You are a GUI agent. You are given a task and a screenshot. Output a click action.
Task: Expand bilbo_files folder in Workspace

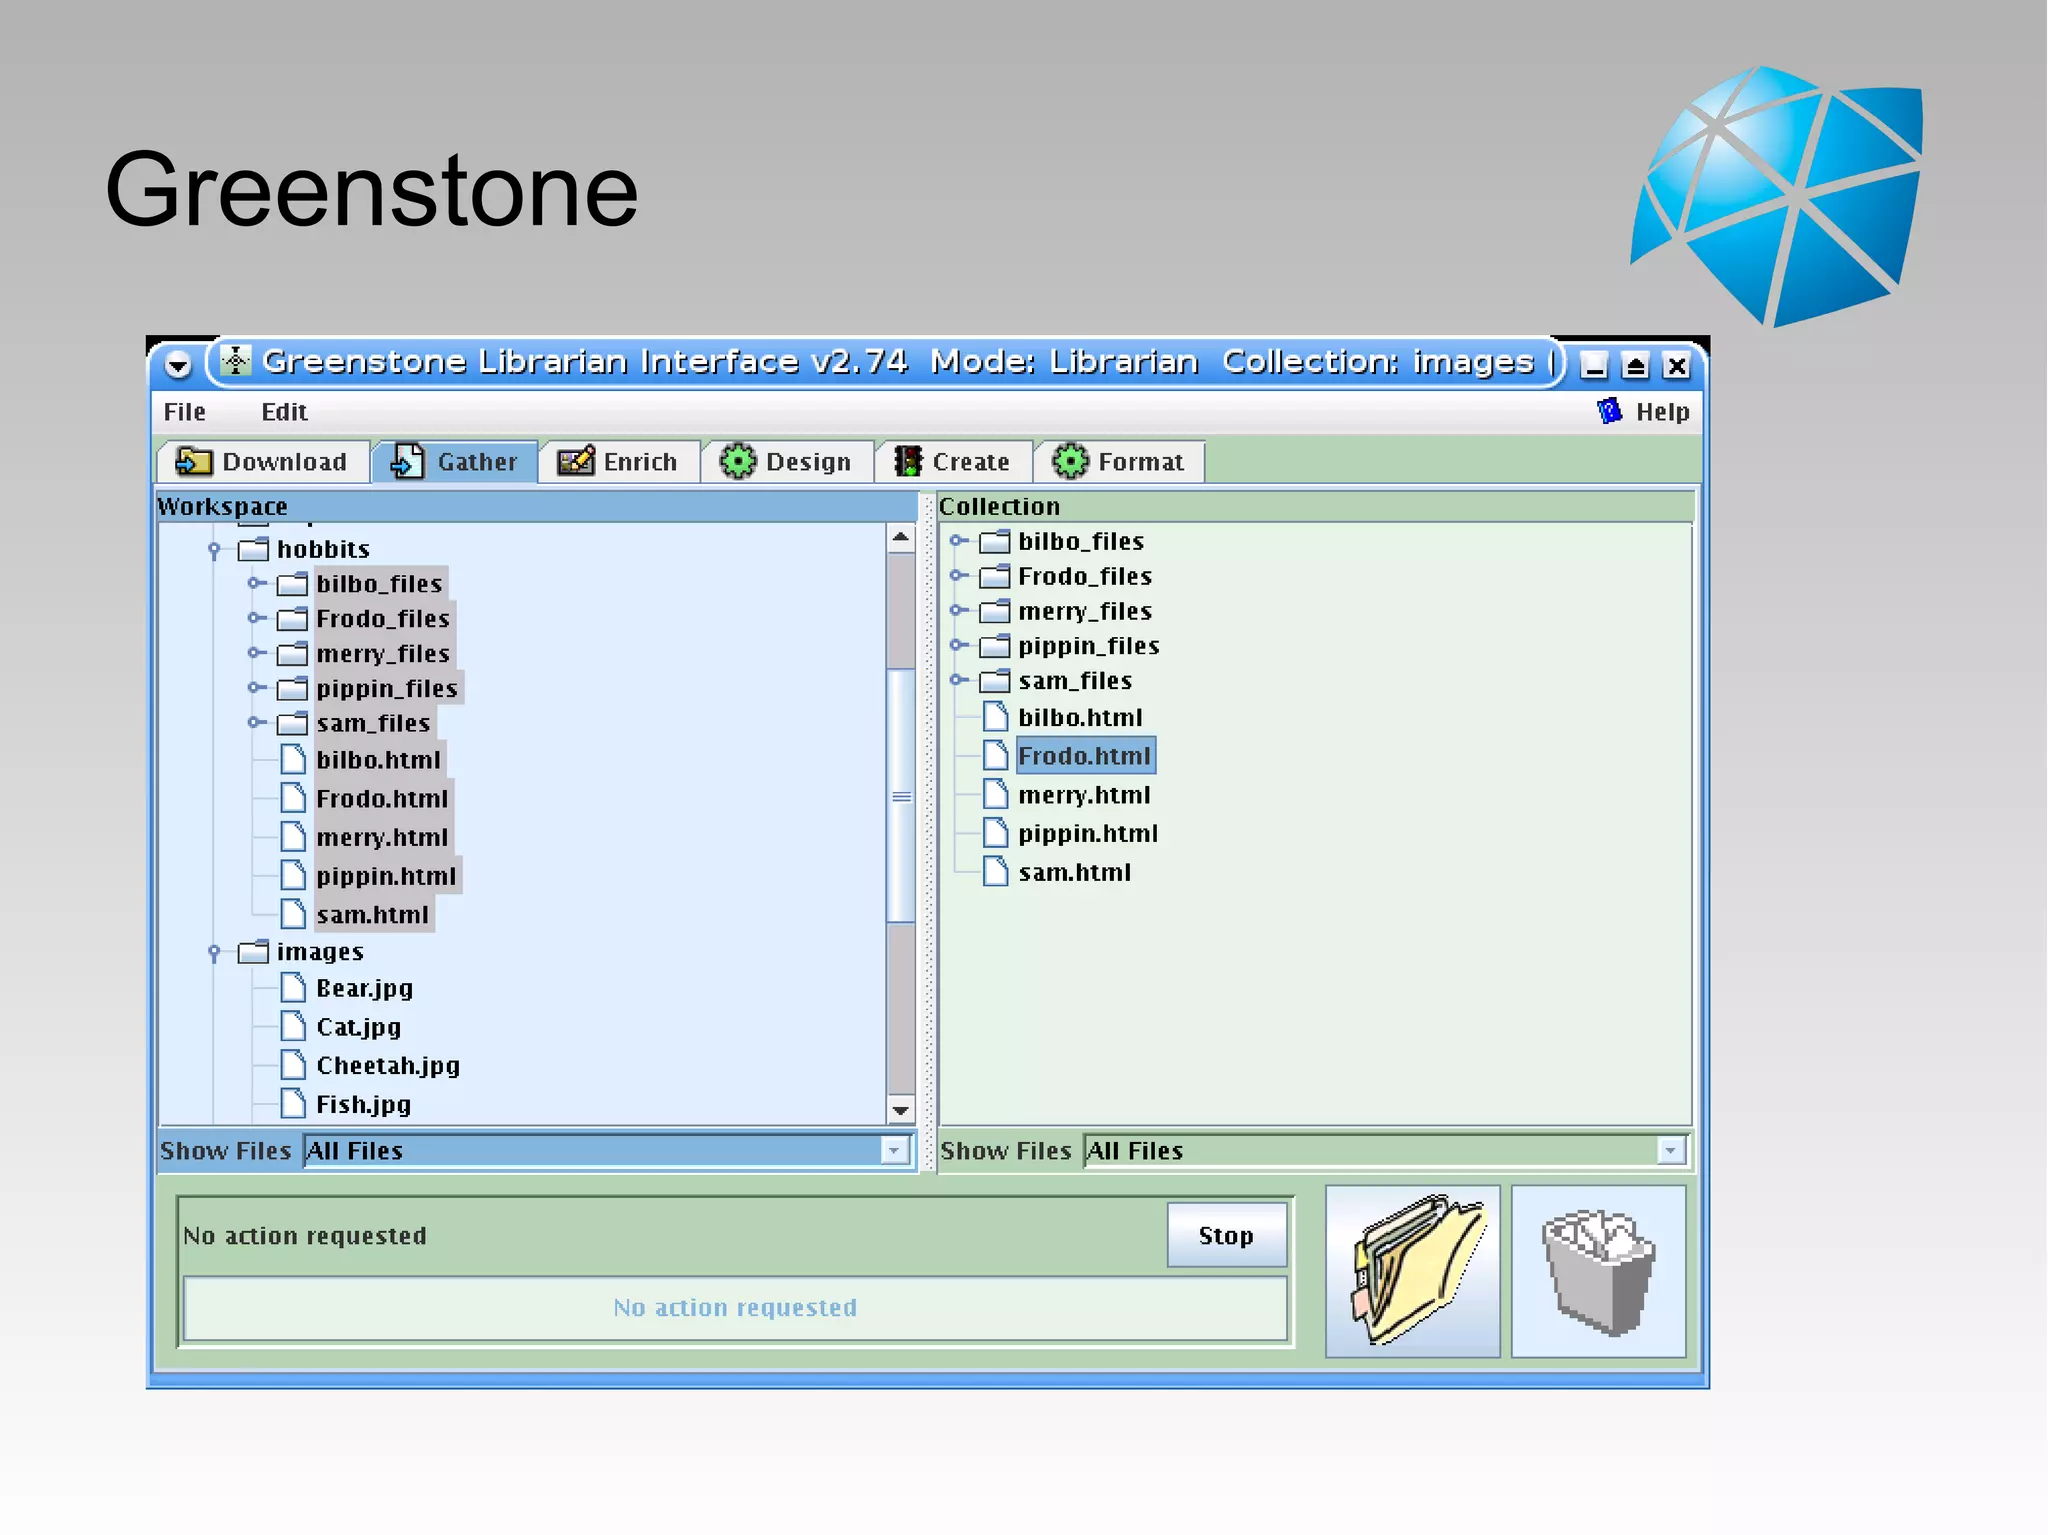pyautogui.click(x=256, y=583)
